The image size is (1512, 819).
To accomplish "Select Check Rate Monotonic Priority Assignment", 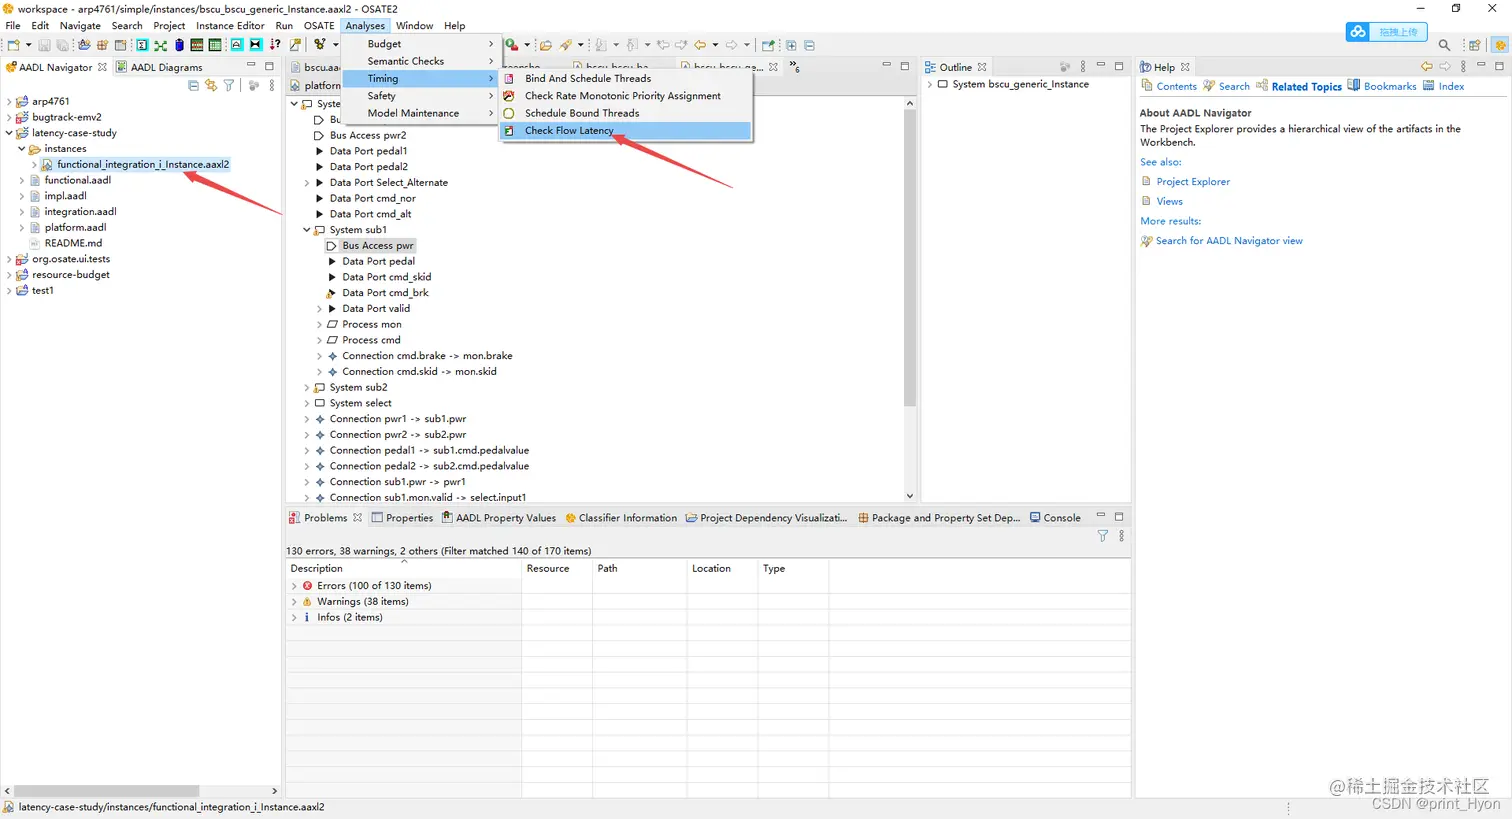I will [625, 96].
